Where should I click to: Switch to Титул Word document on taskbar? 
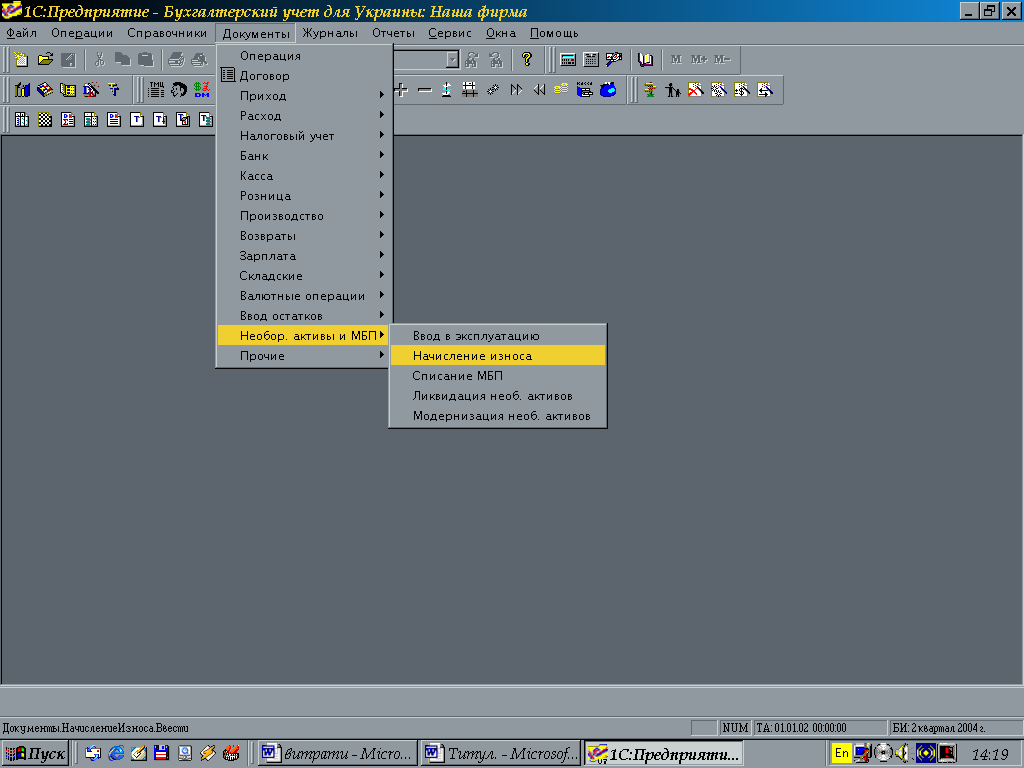pos(501,754)
